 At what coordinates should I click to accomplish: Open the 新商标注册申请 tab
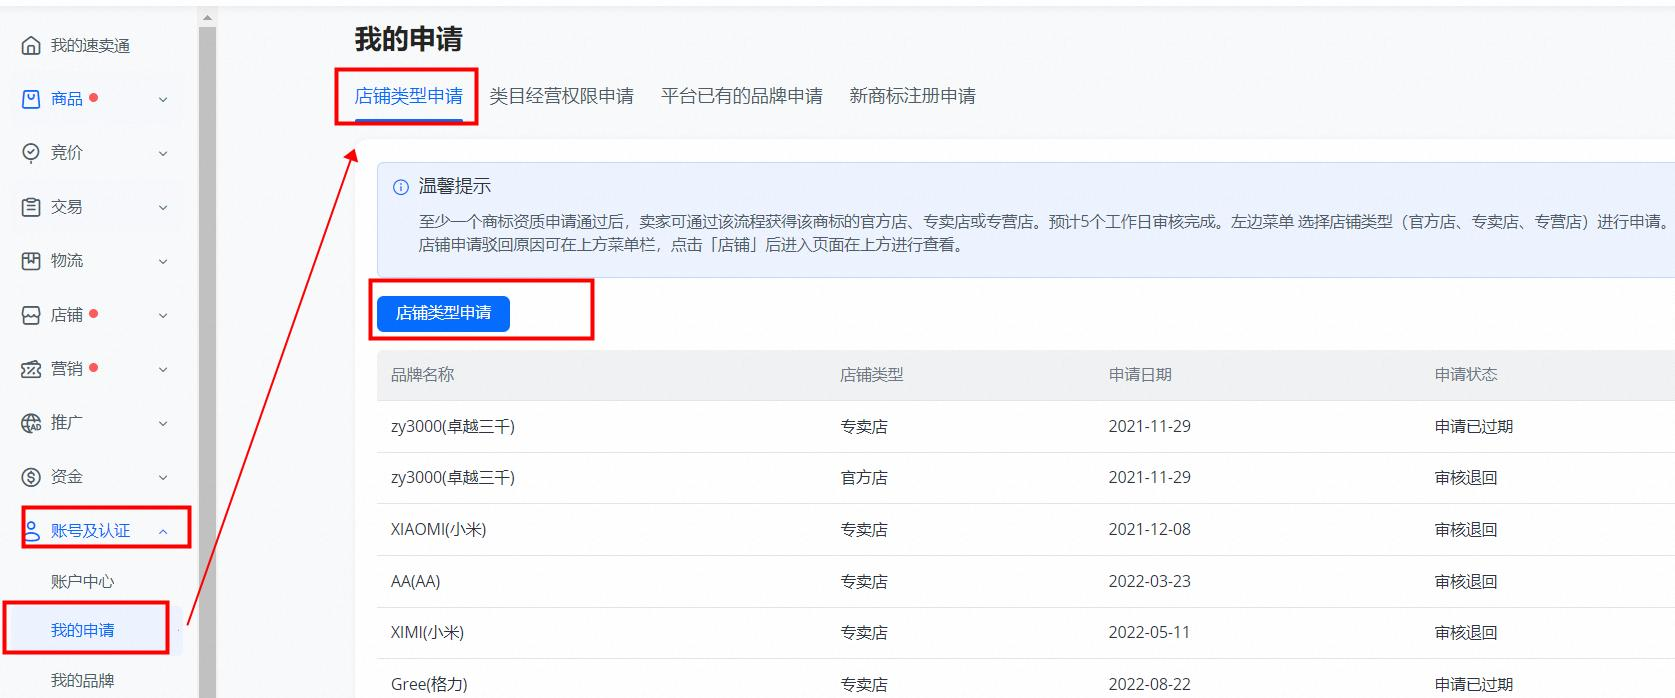click(x=912, y=96)
